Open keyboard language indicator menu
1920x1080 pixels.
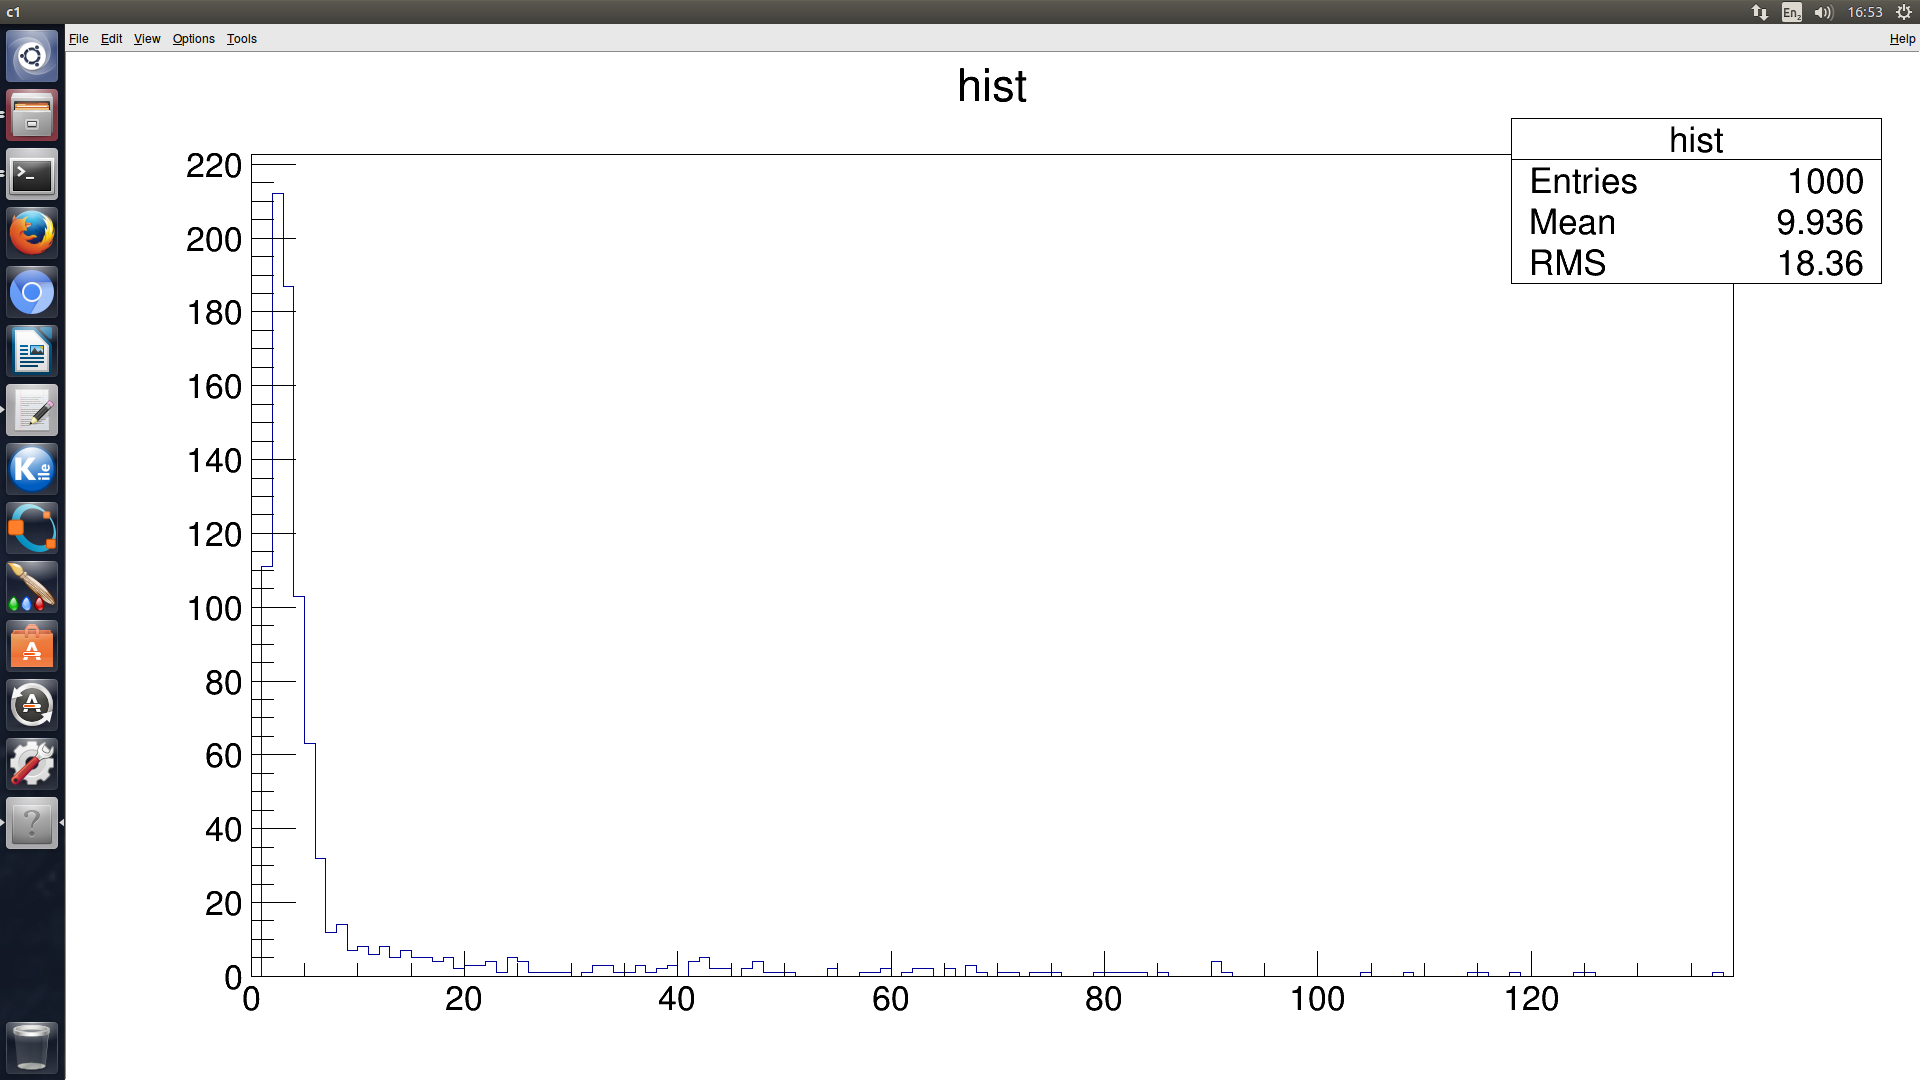pos(1791,12)
